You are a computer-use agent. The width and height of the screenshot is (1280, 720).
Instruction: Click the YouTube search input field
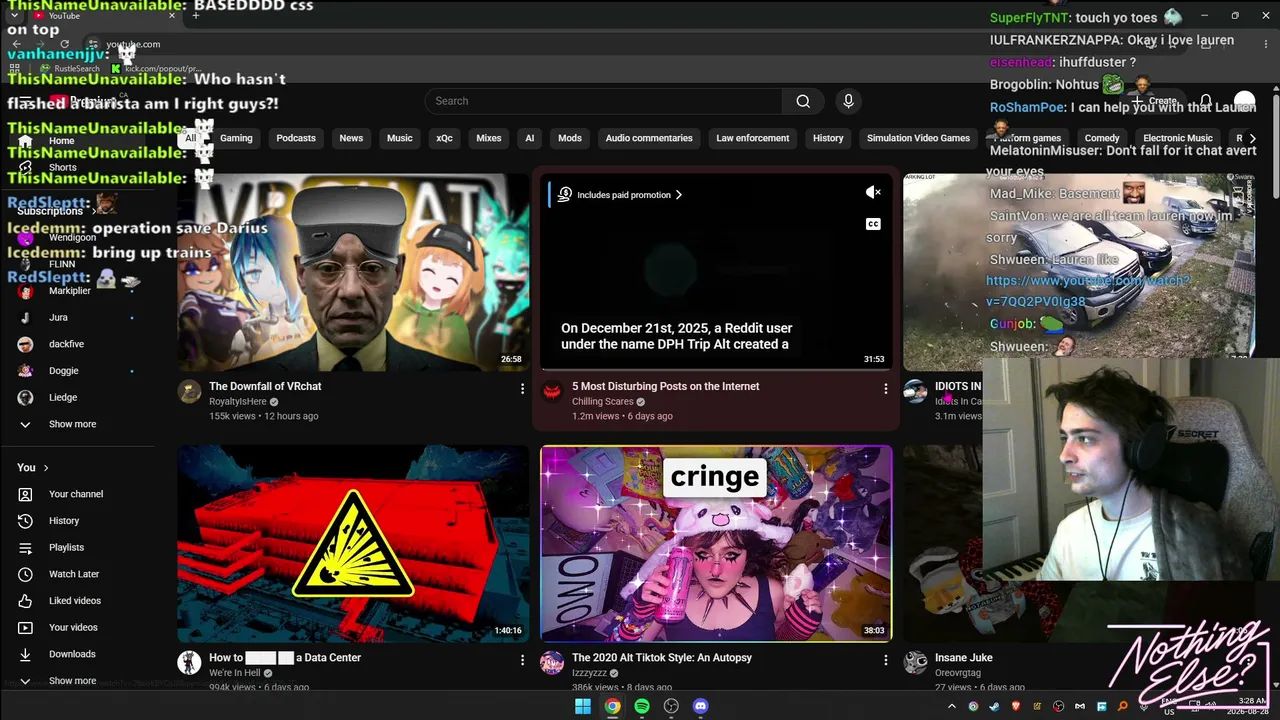click(604, 101)
